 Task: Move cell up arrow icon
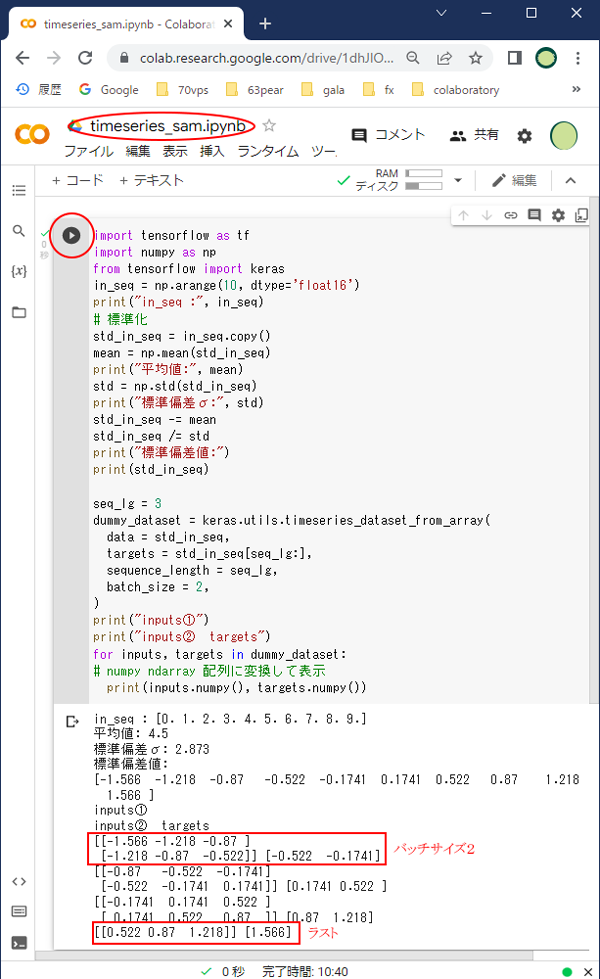[463, 215]
